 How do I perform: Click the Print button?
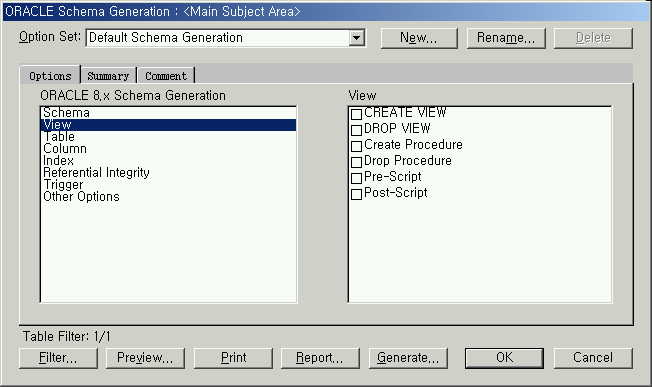233,358
